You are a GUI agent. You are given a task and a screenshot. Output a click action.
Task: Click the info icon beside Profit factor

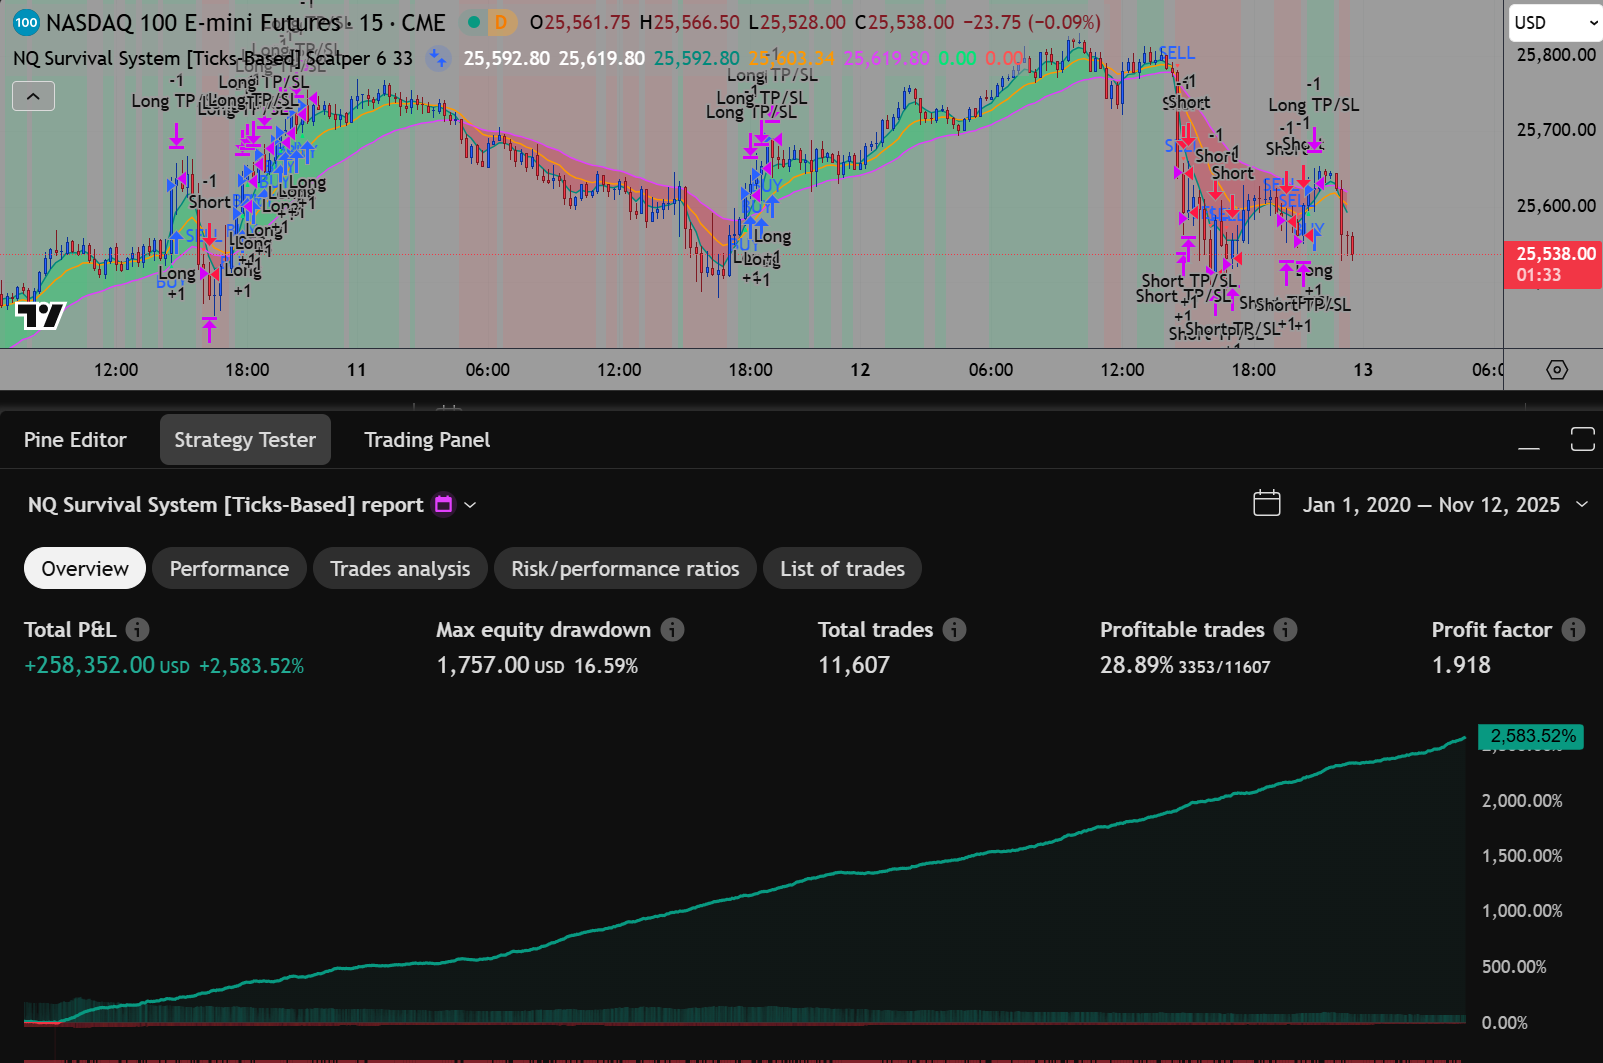[1573, 630]
